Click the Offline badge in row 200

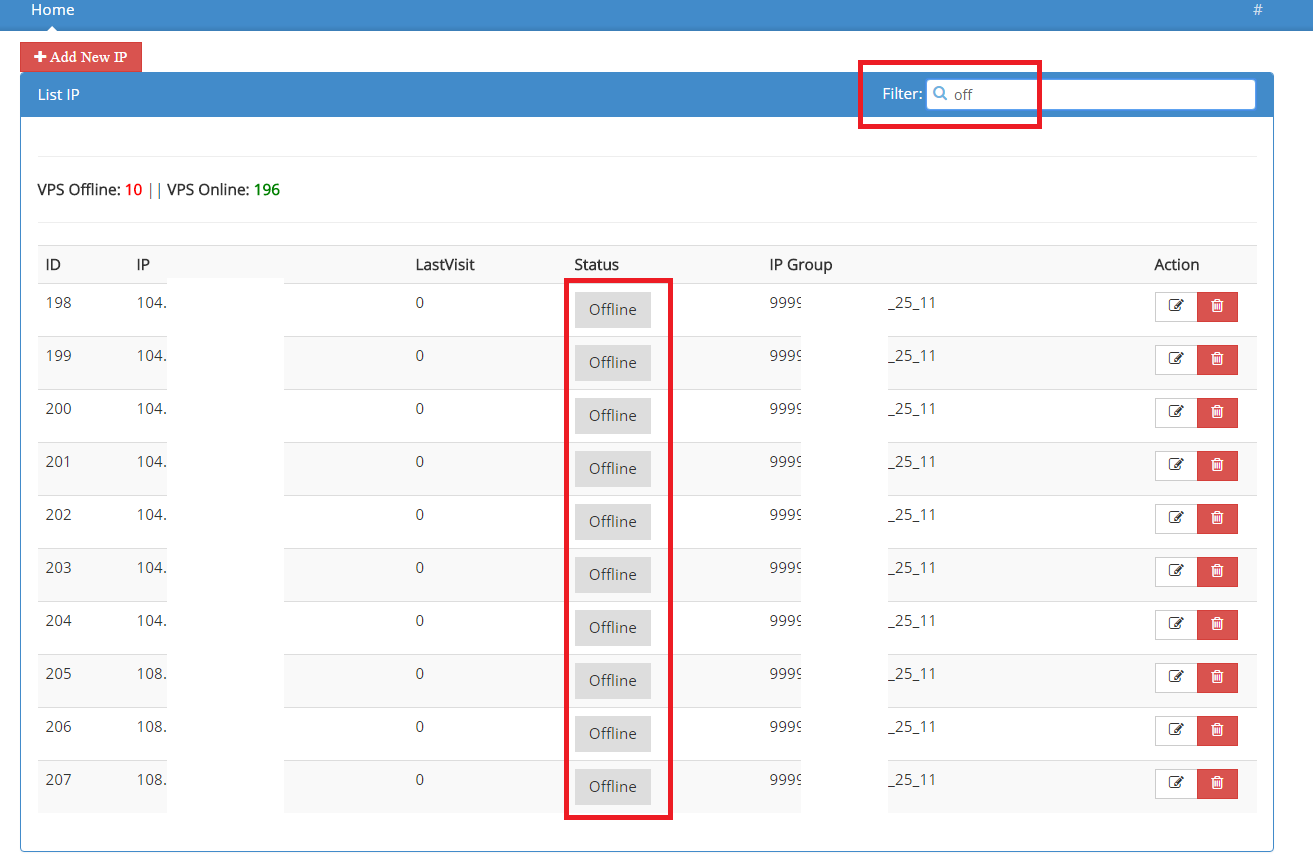613,416
